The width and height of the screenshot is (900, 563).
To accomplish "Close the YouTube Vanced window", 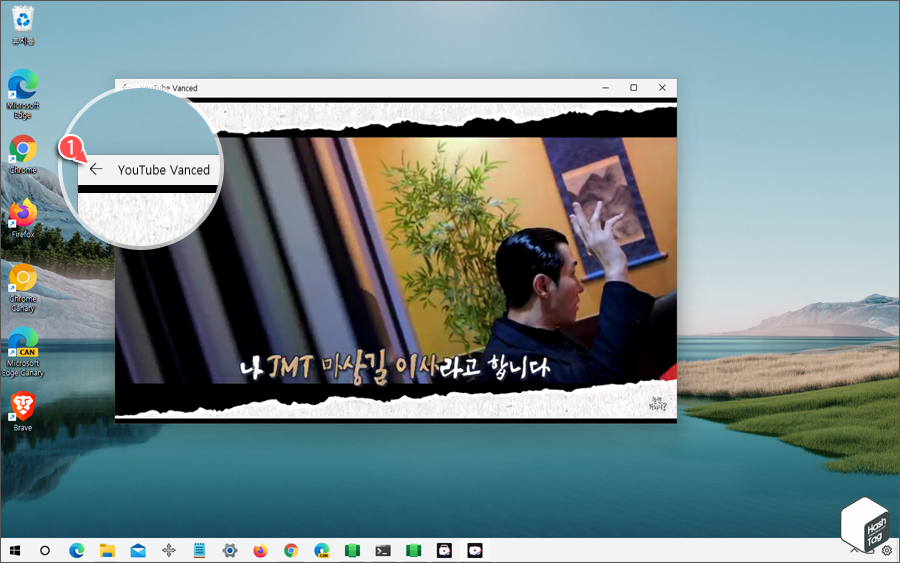I will click(x=662, y=88).
